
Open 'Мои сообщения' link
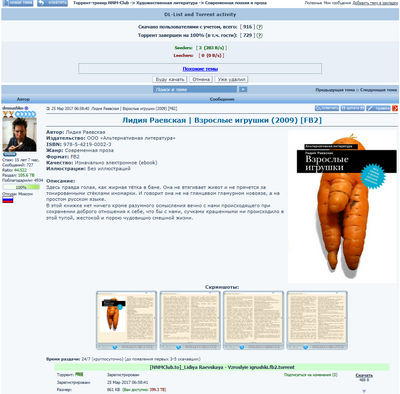click(x=338, y=3)
